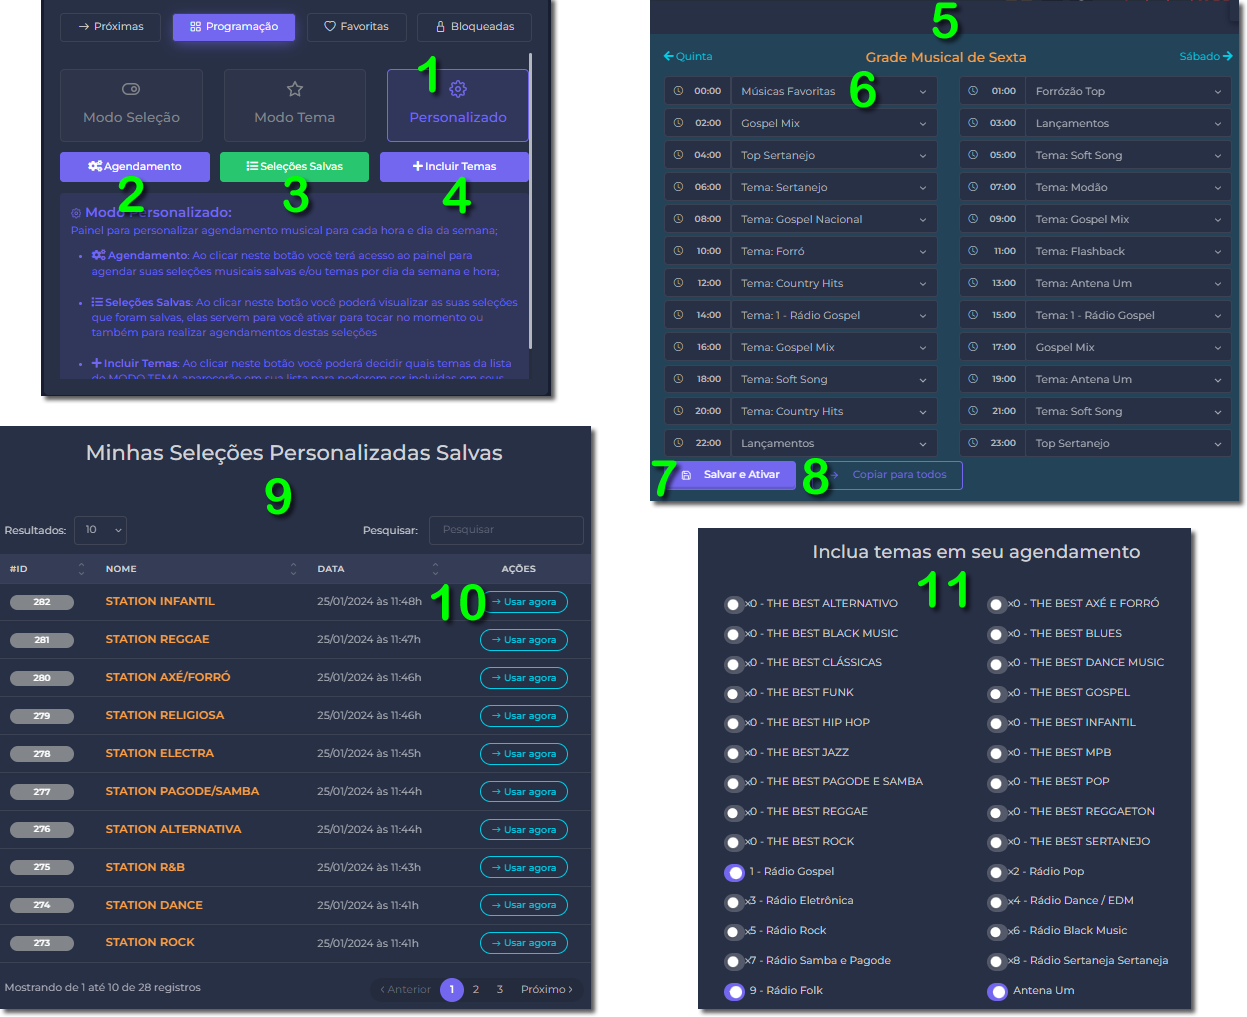Click the Pesquisar search field
The width and height of the screenshot is (1247, 1017).
[x=506, y=530]
